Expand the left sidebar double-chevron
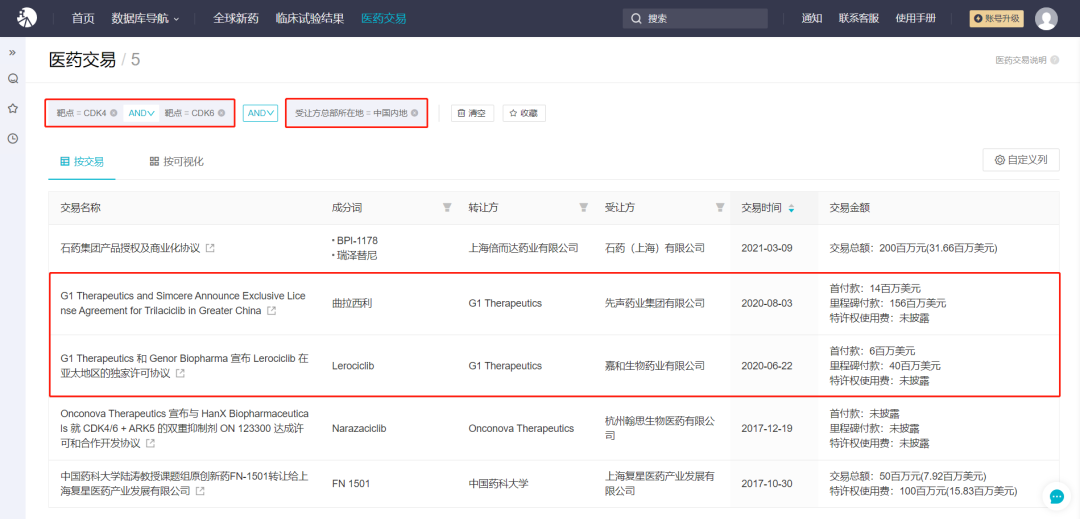Viewport: 1080px width, 519px height. pyautogui.click(x=12, y=52)
